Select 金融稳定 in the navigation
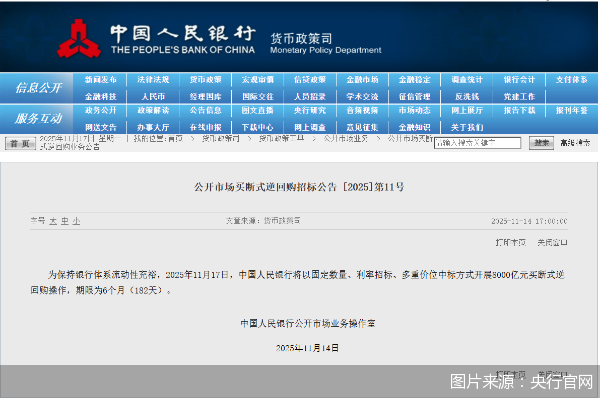This screenshot has height=398, width=600. point(415,80)
